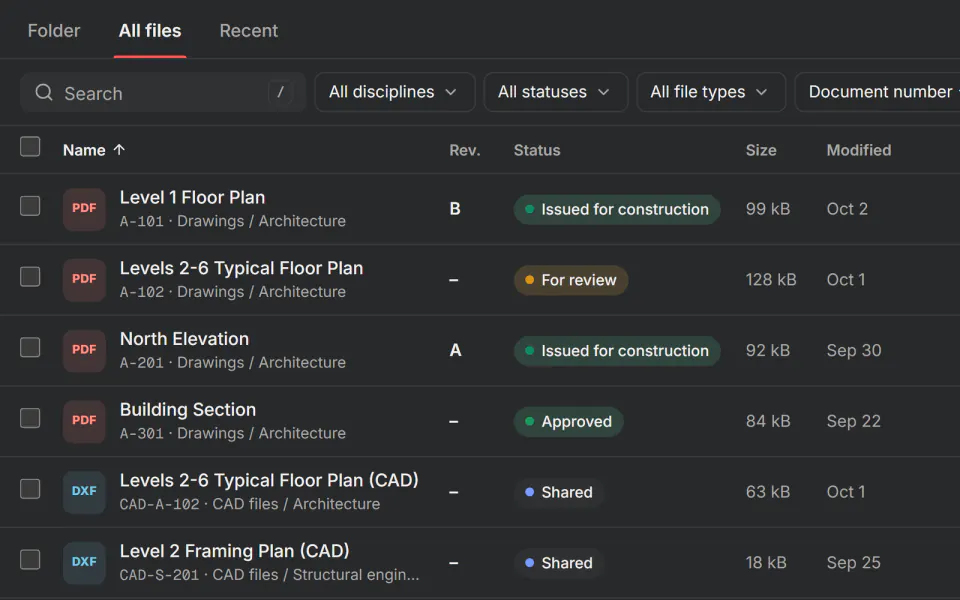Check the Level 1 Floor Plan row checkbox
This screenshot has width=960, height=600.
[30, 206]
